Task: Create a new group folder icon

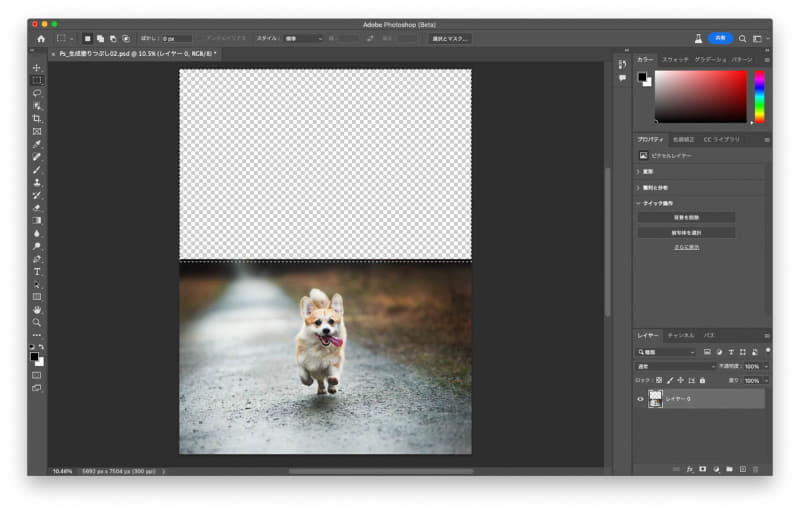Action: pyautogui.click(x=729, y=469)
